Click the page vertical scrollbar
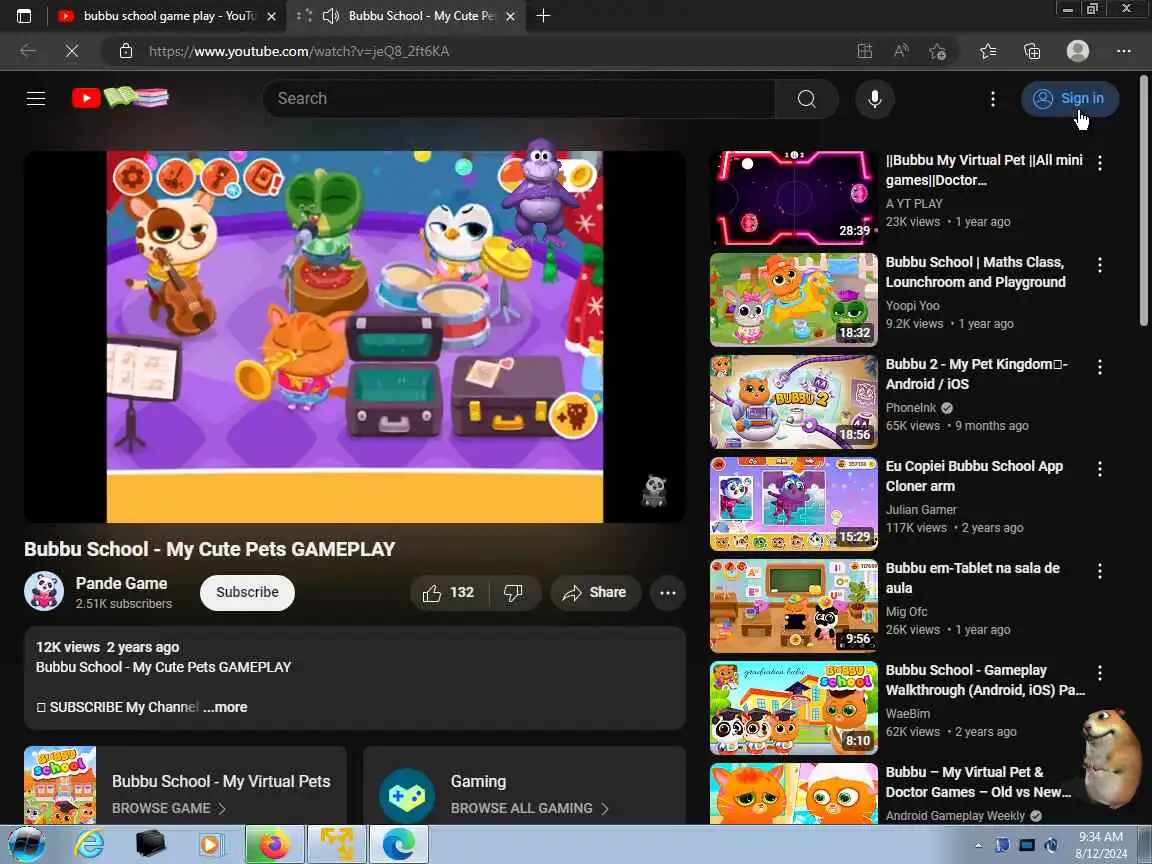The width and height of the screenshot is (1152, 864). click(x=1144, y=199)
